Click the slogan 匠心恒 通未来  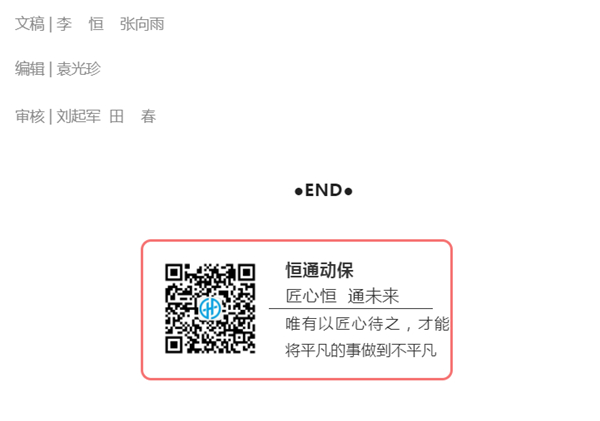point(342,296)
